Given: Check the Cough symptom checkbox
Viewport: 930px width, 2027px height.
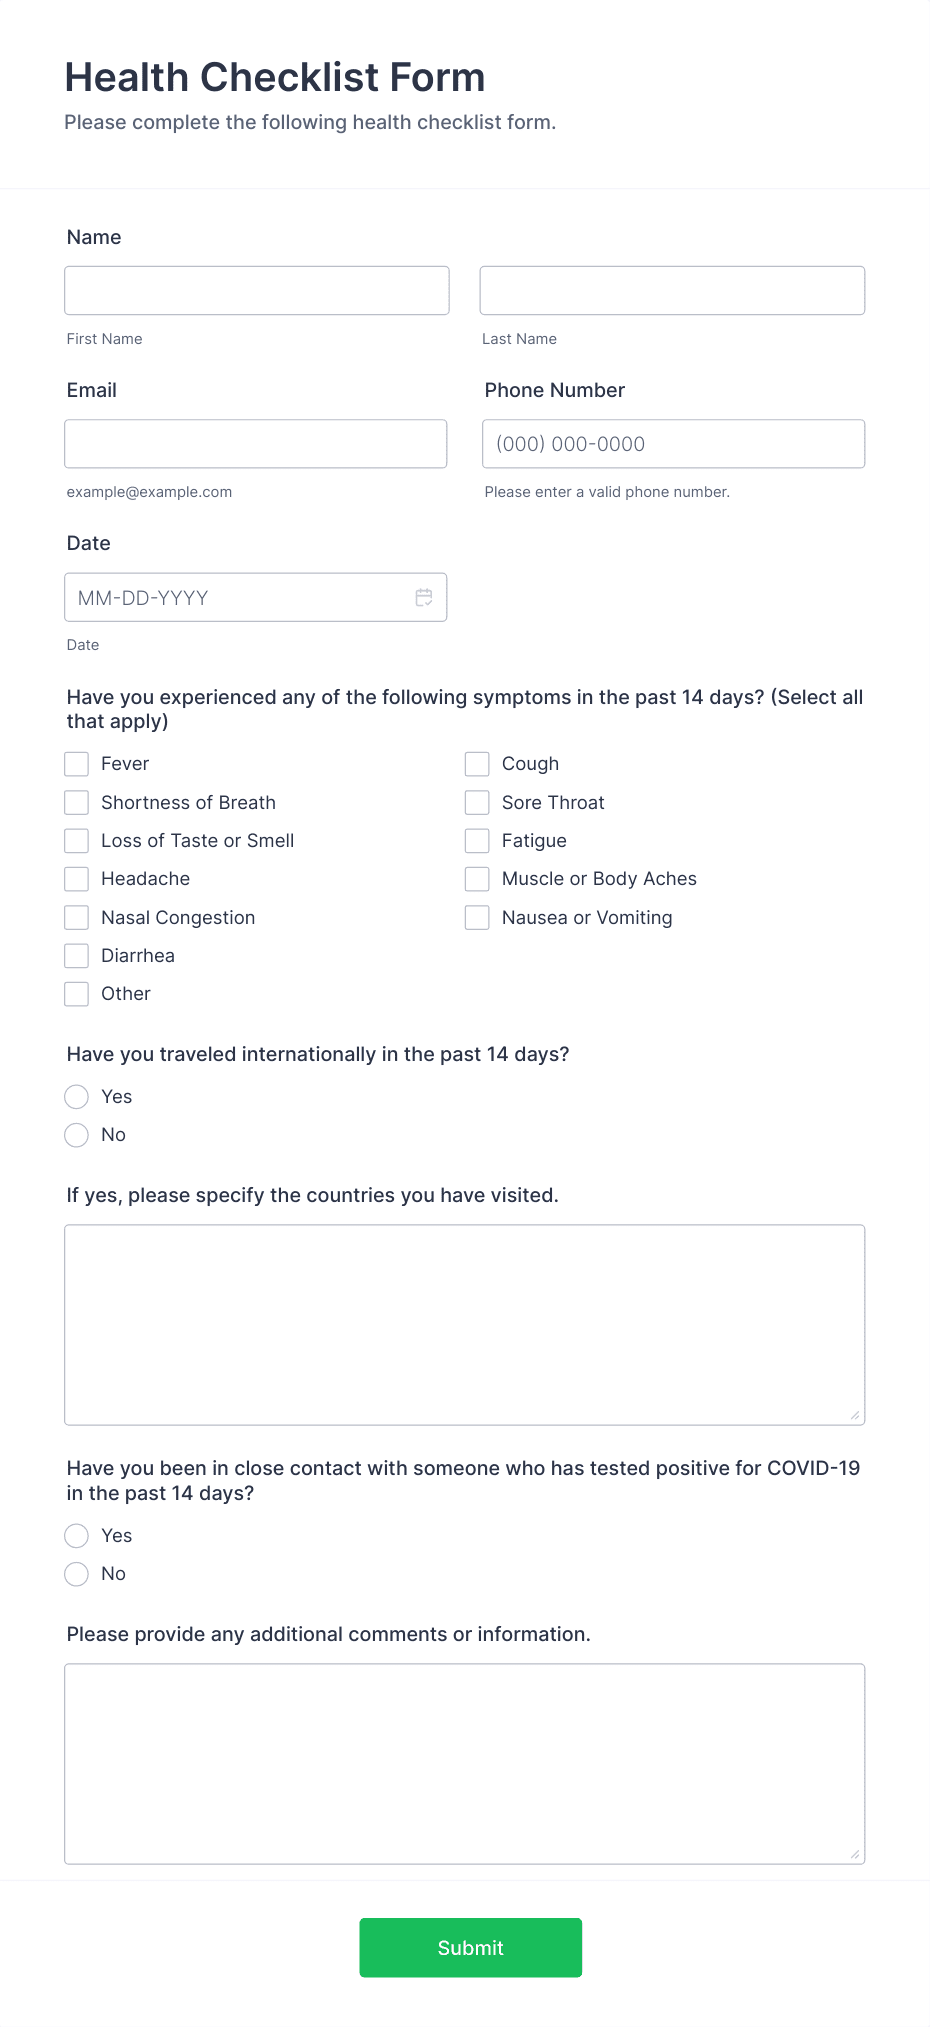Looking at the screenshot, I should [476, 763].
